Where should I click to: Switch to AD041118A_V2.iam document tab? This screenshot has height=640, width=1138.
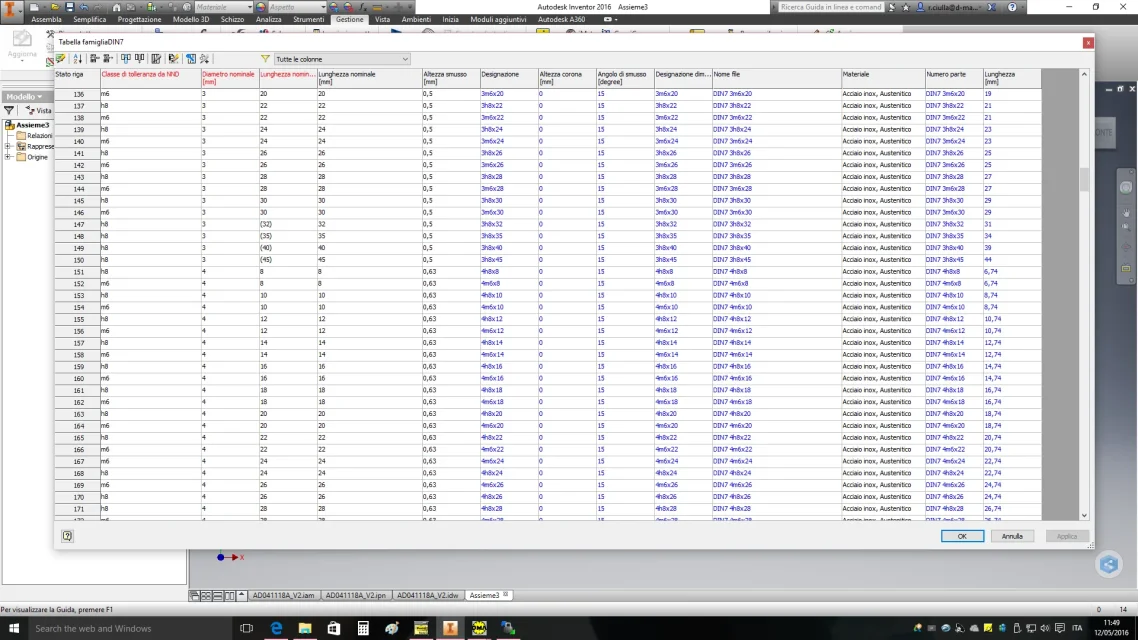(x=283, y=595)
